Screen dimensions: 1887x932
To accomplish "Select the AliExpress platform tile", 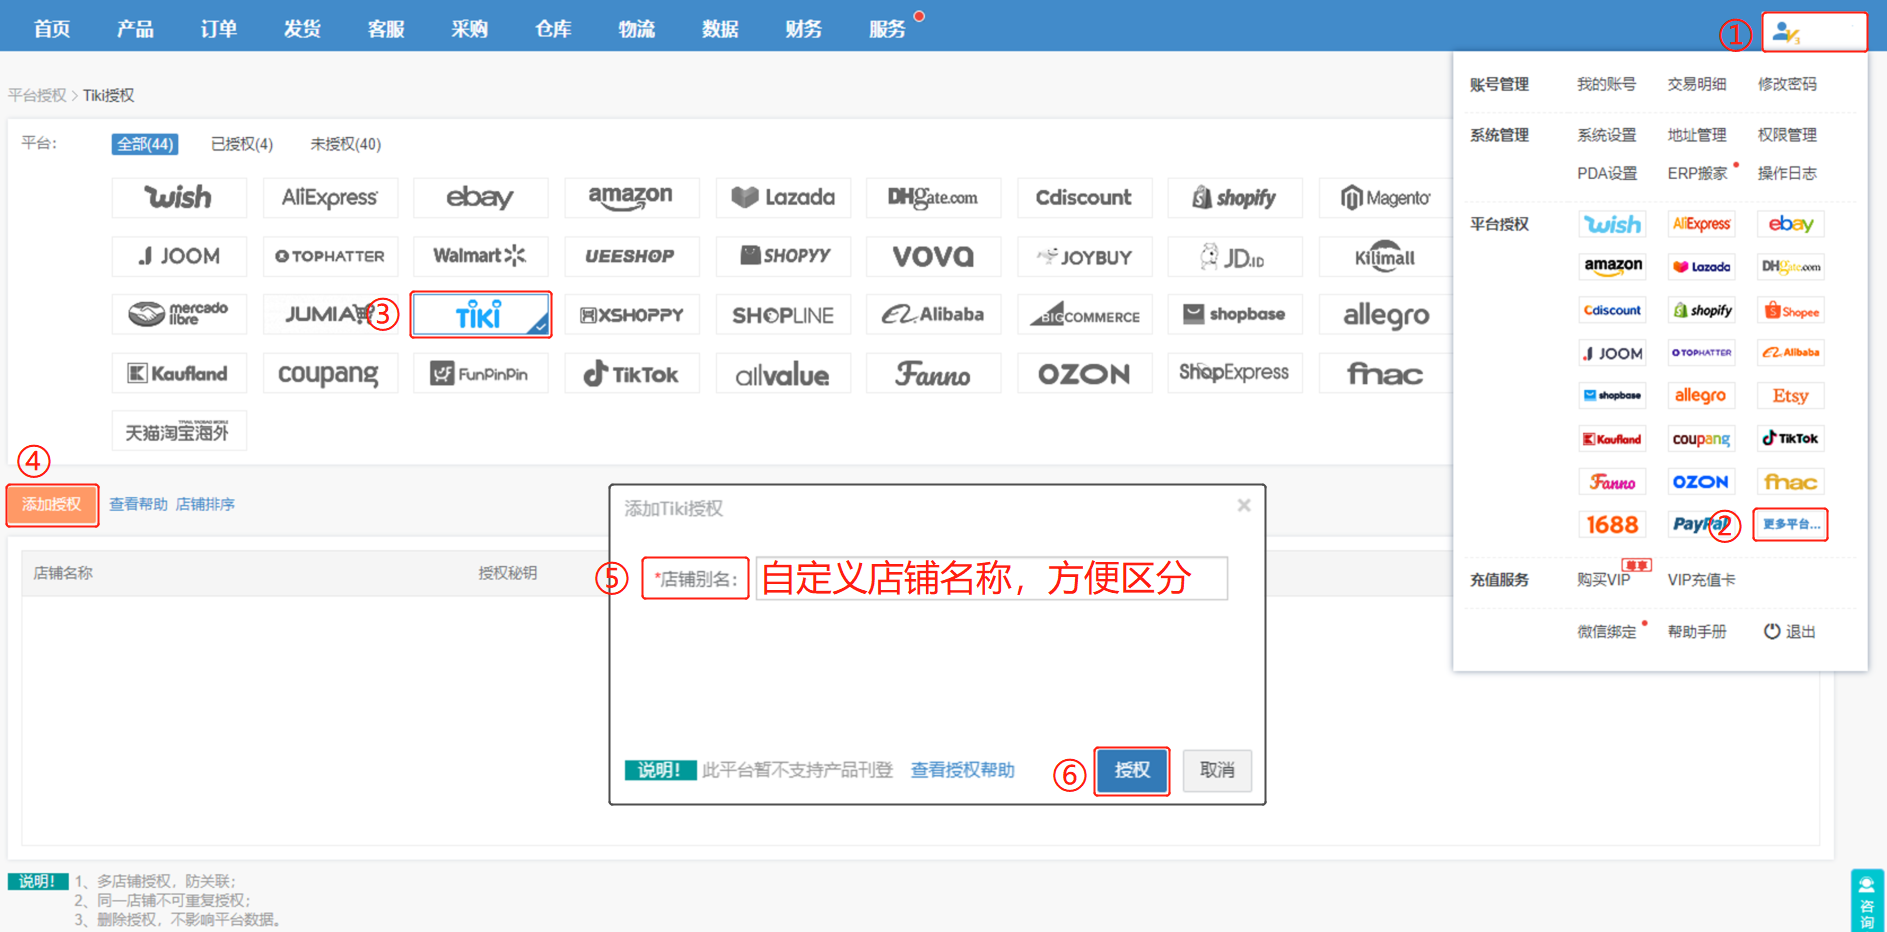I will click(x=330, y=197).
